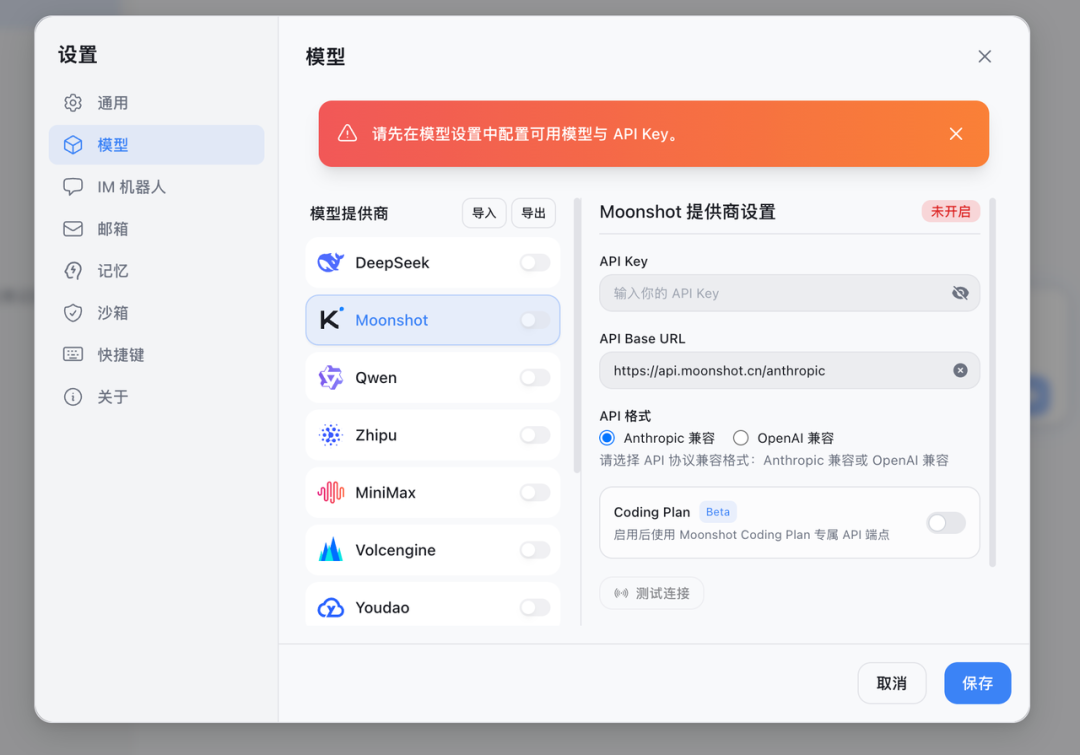
Task: Click the Volcengine logo icon
Action: [x=331, y=550]
